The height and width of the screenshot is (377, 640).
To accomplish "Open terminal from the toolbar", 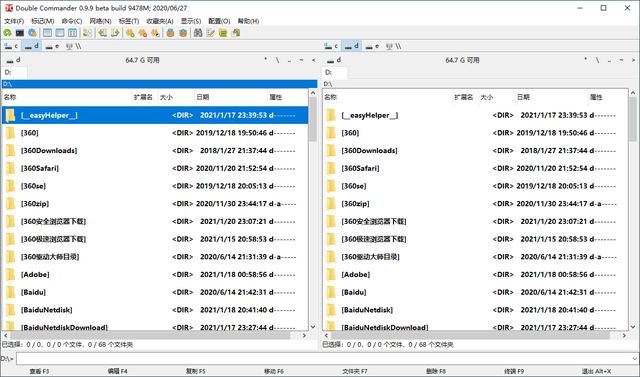I will pos(20,33).
